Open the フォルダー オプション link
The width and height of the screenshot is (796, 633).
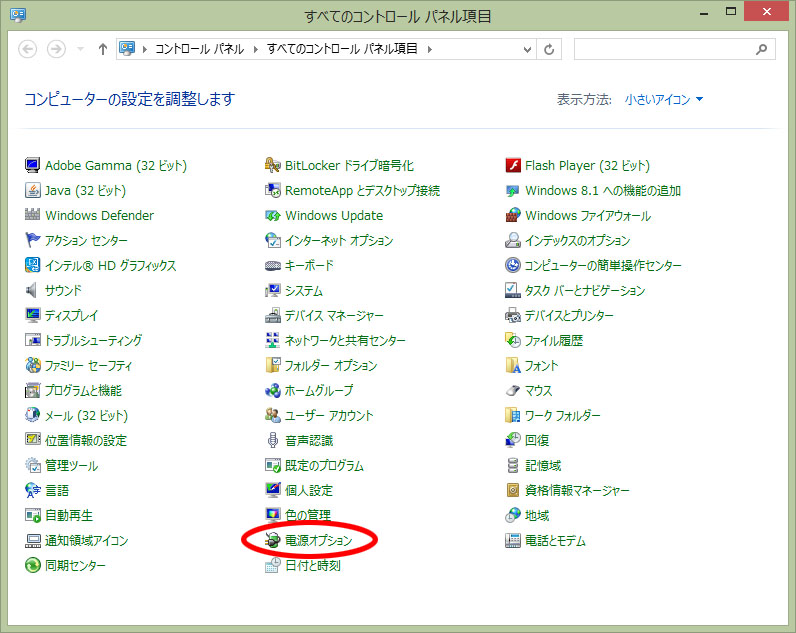[330, 365]
